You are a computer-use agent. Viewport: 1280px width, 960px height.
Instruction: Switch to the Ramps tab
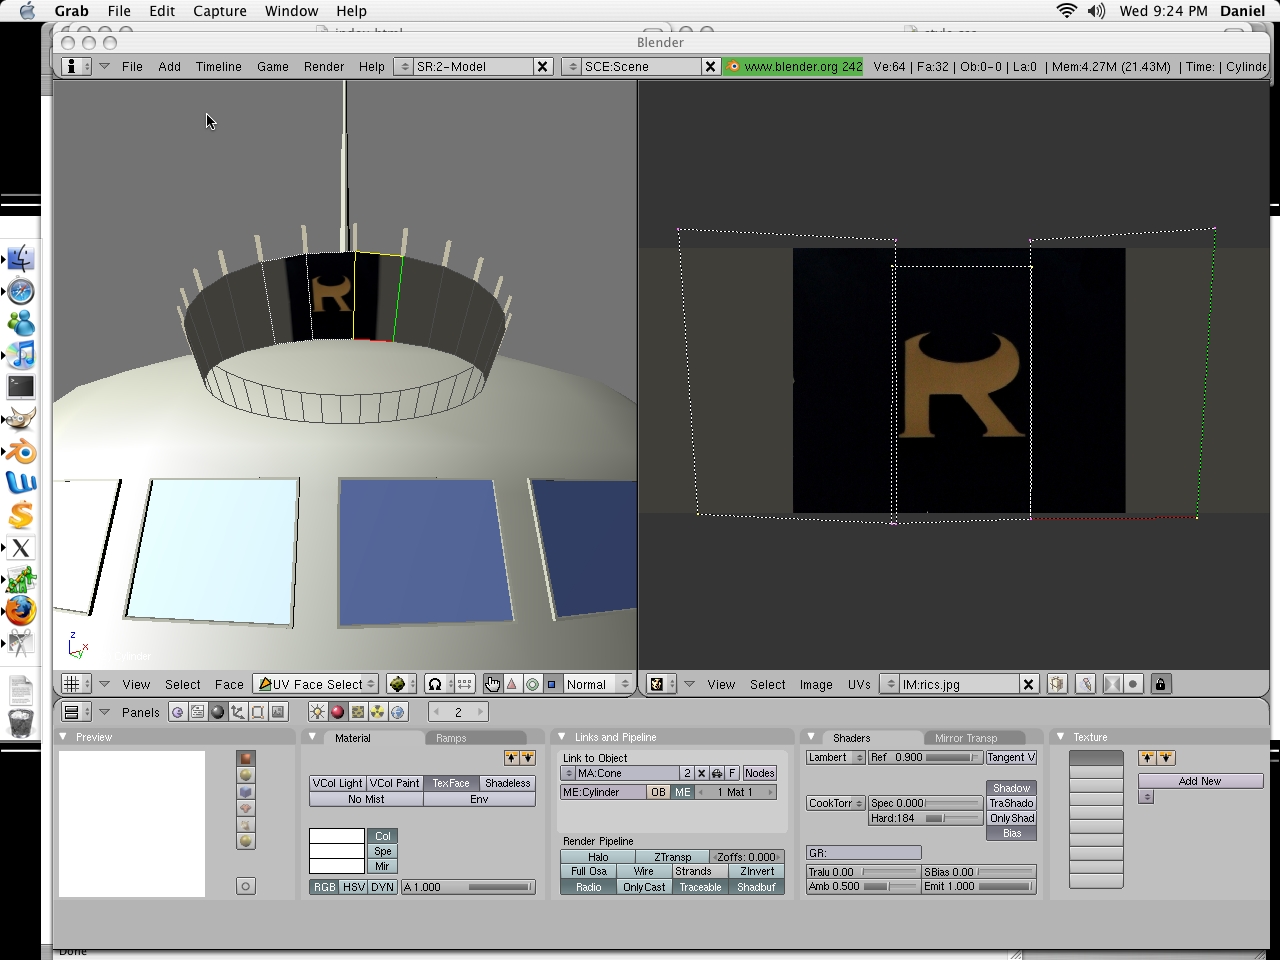point(451,738)
